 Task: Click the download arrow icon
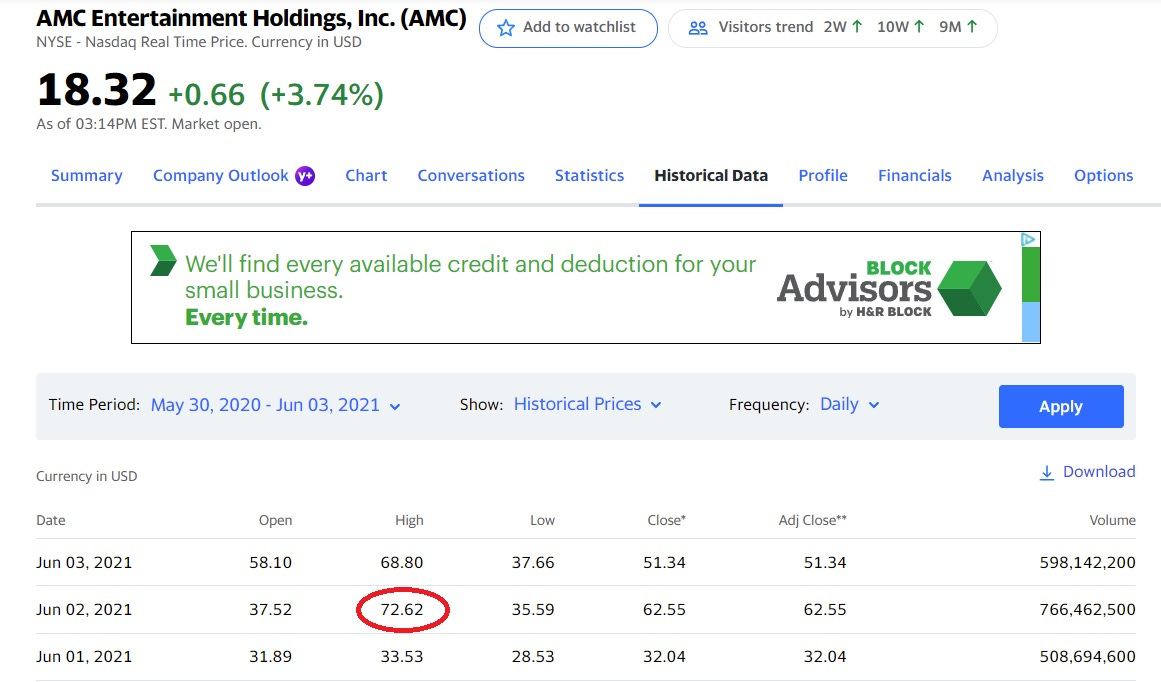click(1046, 472)
